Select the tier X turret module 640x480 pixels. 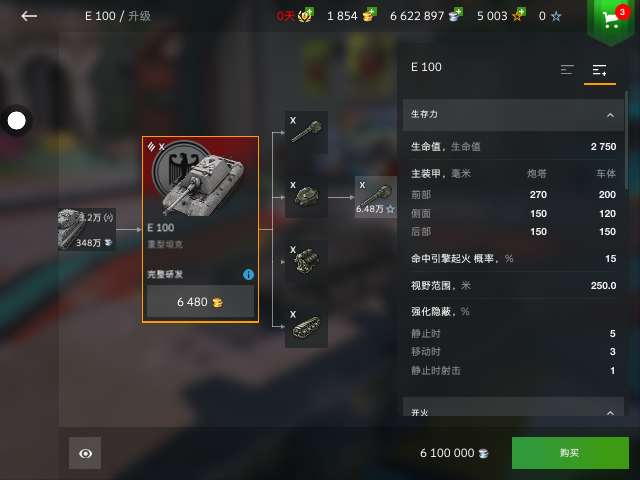pyautogui.click(x=306, y=197)
